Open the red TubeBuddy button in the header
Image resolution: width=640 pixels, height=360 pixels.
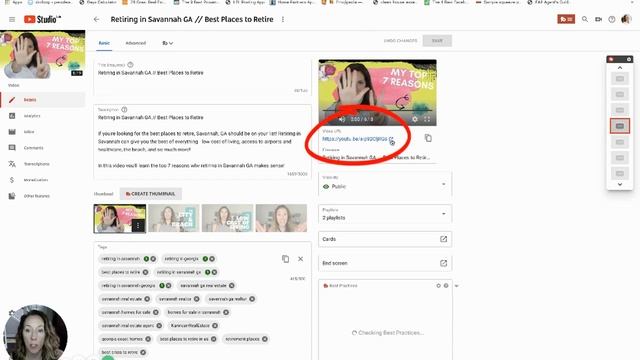click(566, 19)
